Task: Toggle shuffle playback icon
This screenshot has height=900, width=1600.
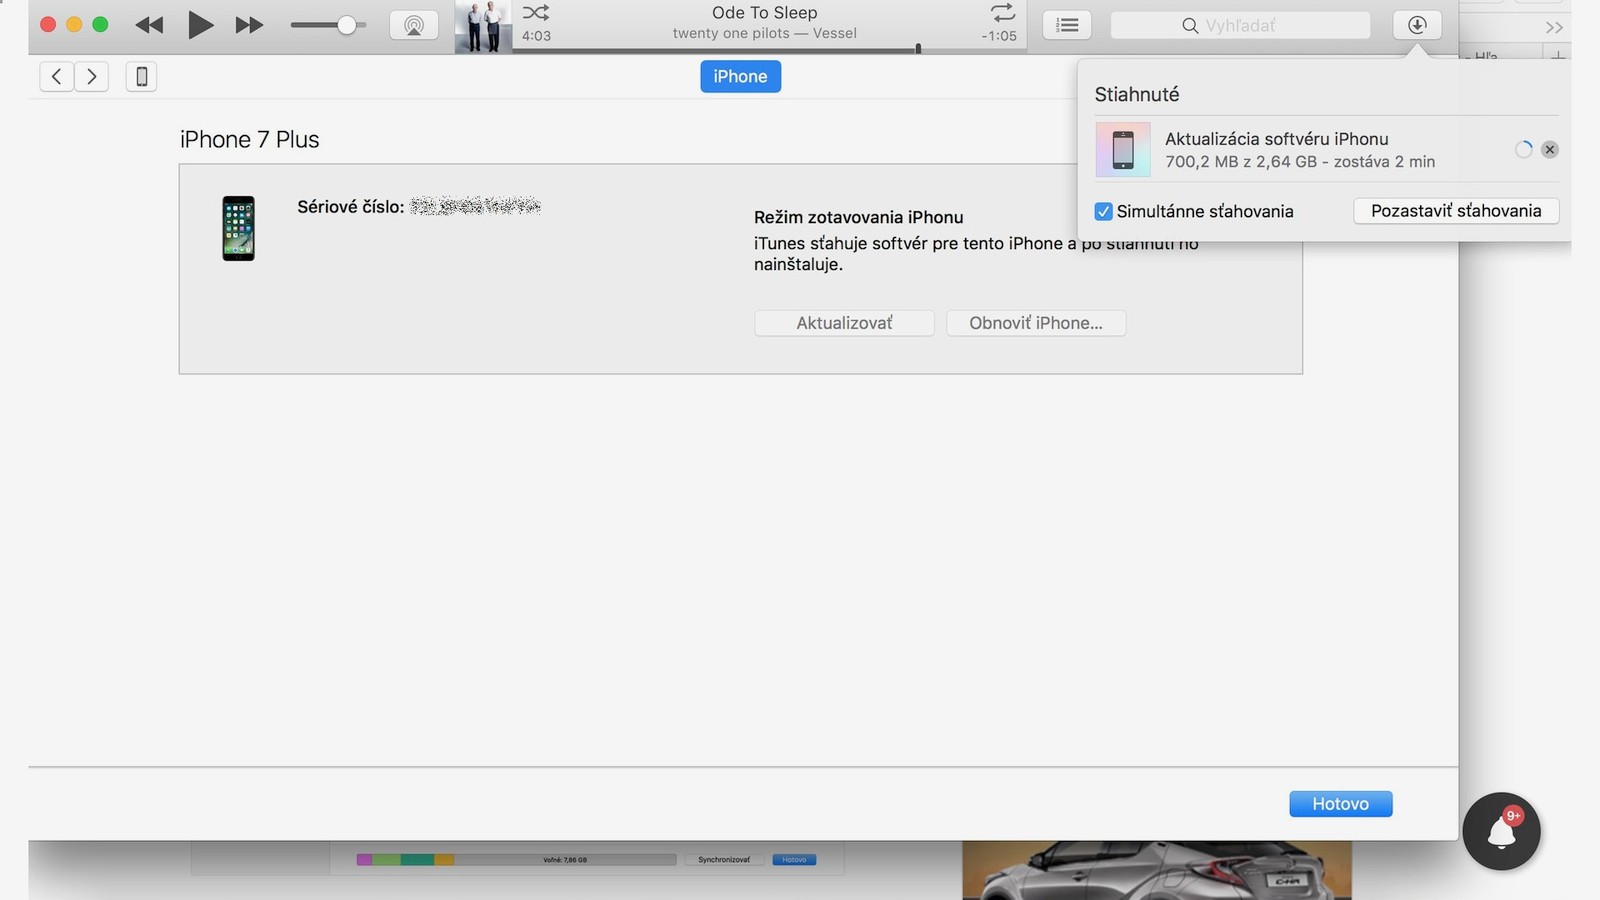Action: [x=536, y=13]
